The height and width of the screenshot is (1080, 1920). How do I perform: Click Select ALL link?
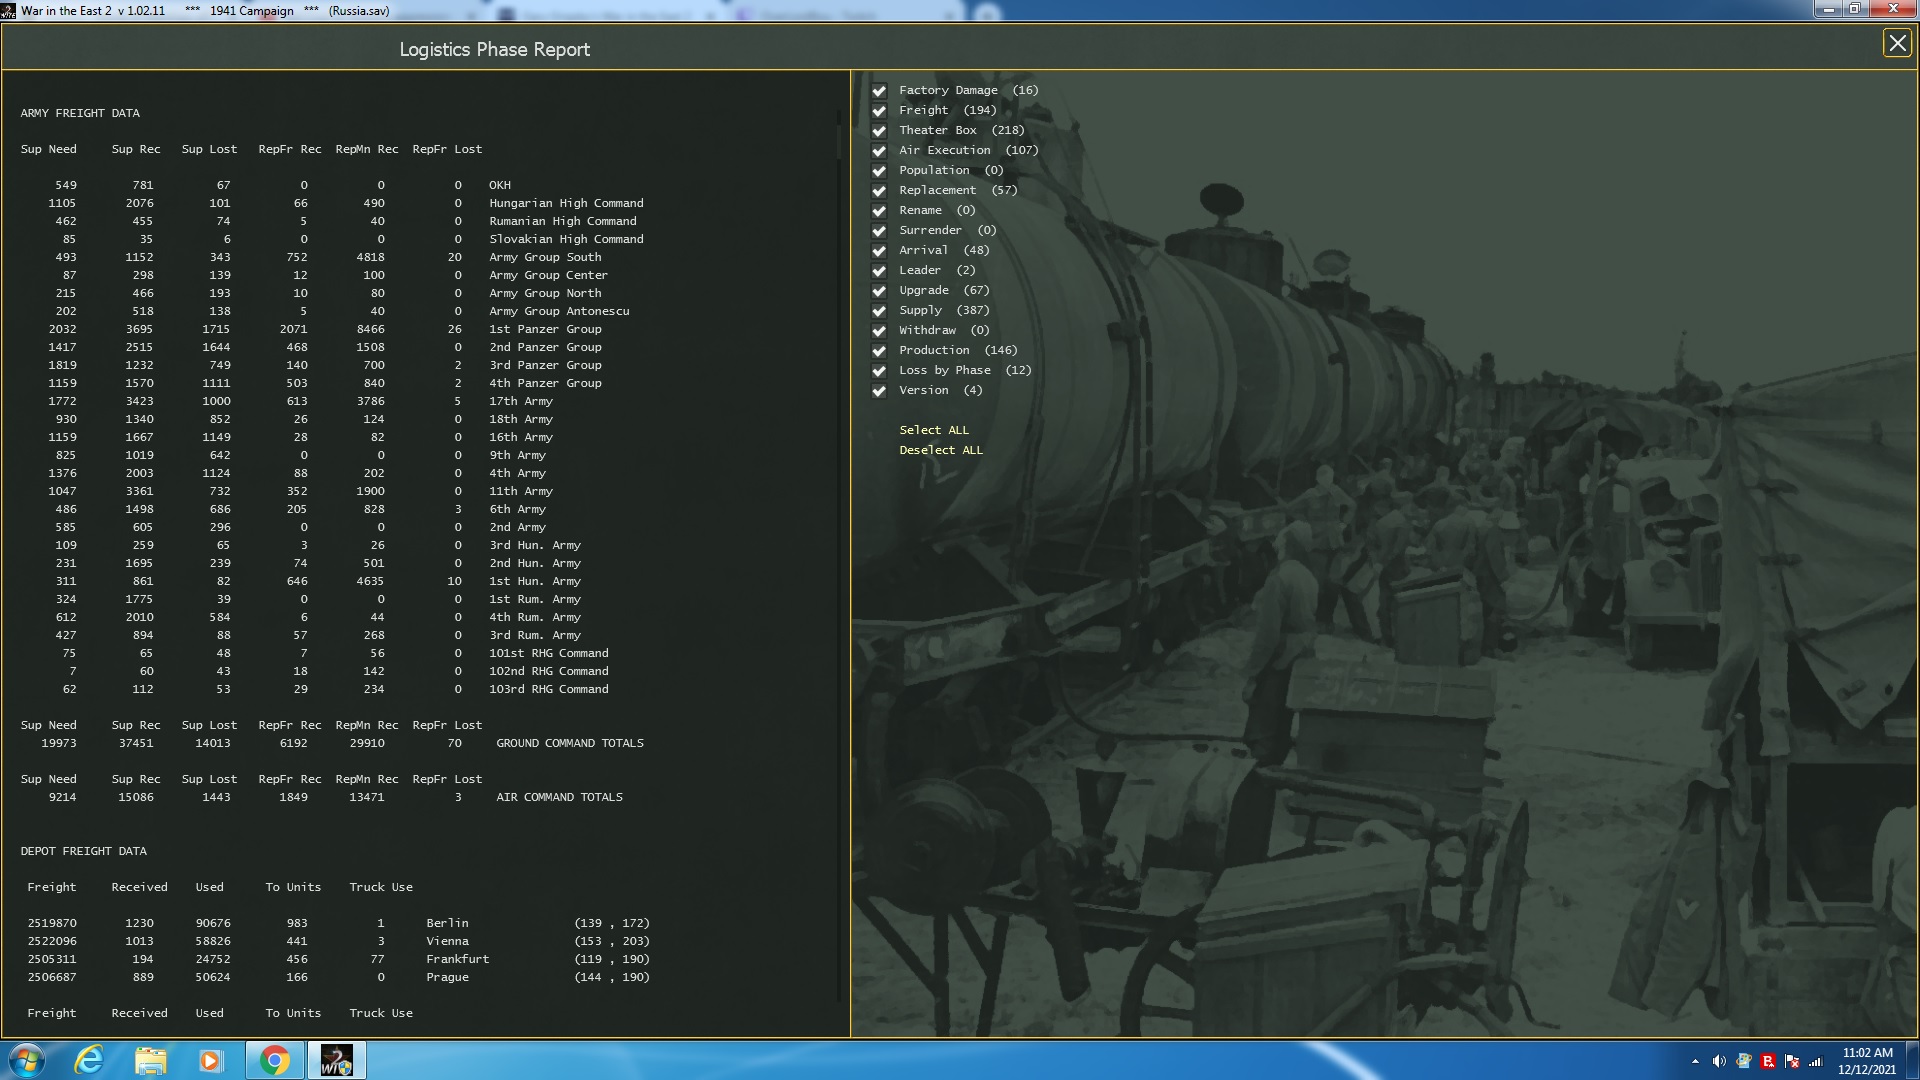(x=933, y=430)
